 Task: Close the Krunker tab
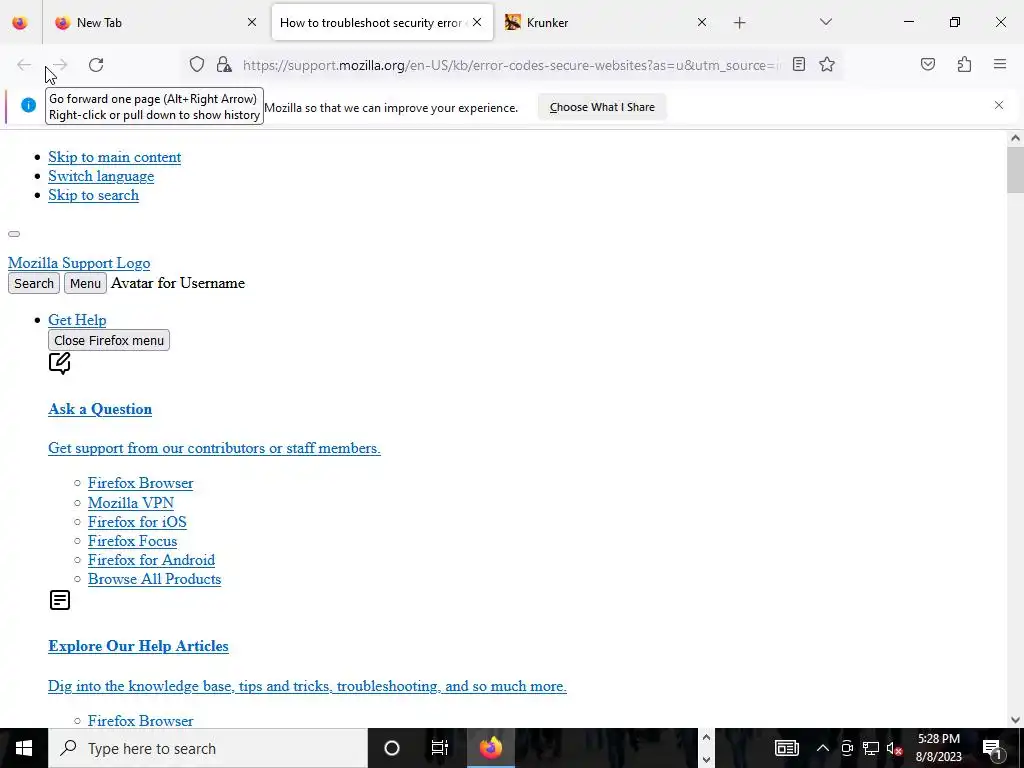[x=702, y=22]
